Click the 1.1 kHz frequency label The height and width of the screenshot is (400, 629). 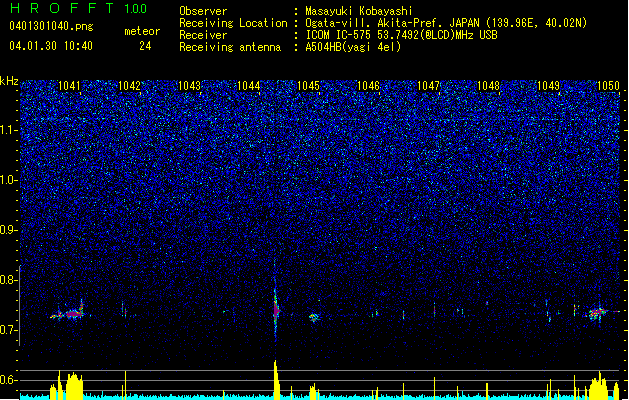(9, 130)
